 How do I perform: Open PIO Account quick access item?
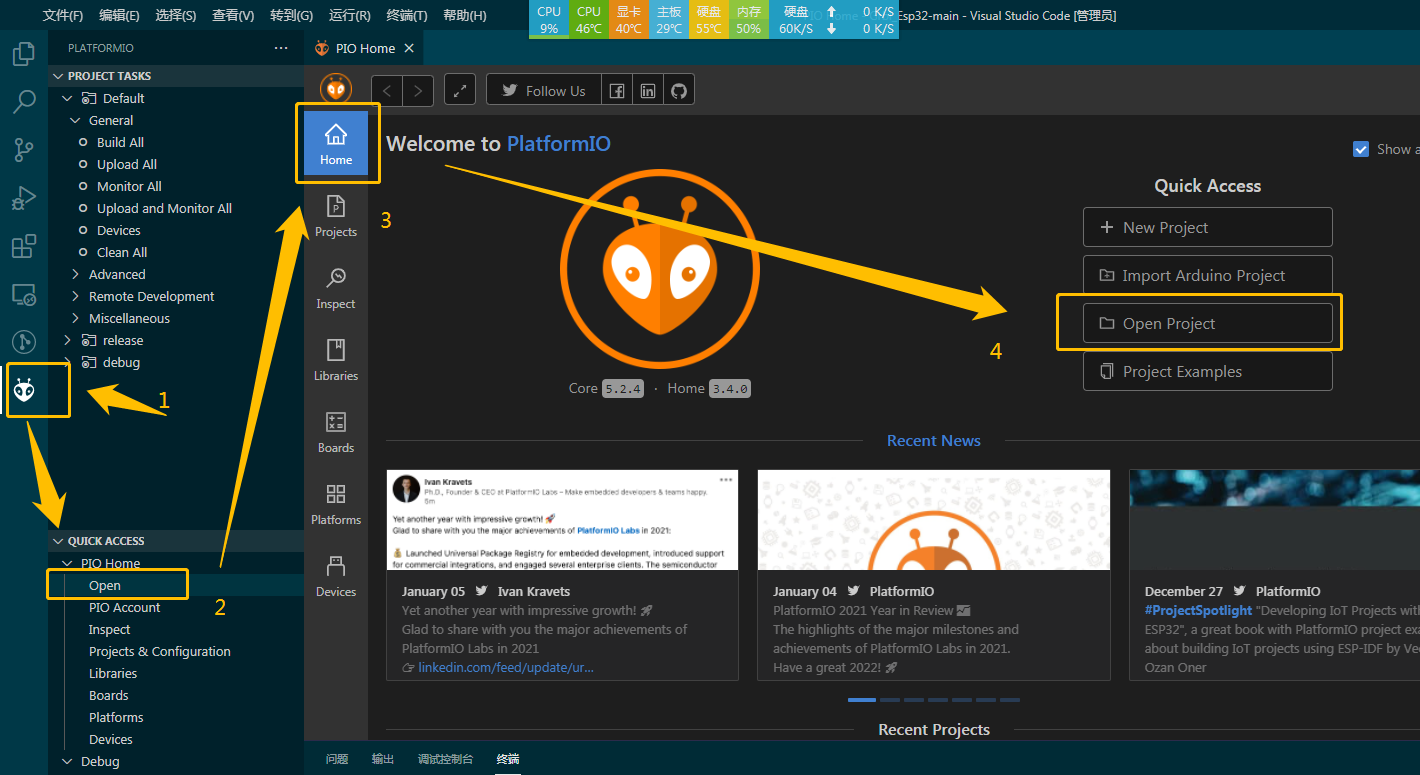click(124, 607)
